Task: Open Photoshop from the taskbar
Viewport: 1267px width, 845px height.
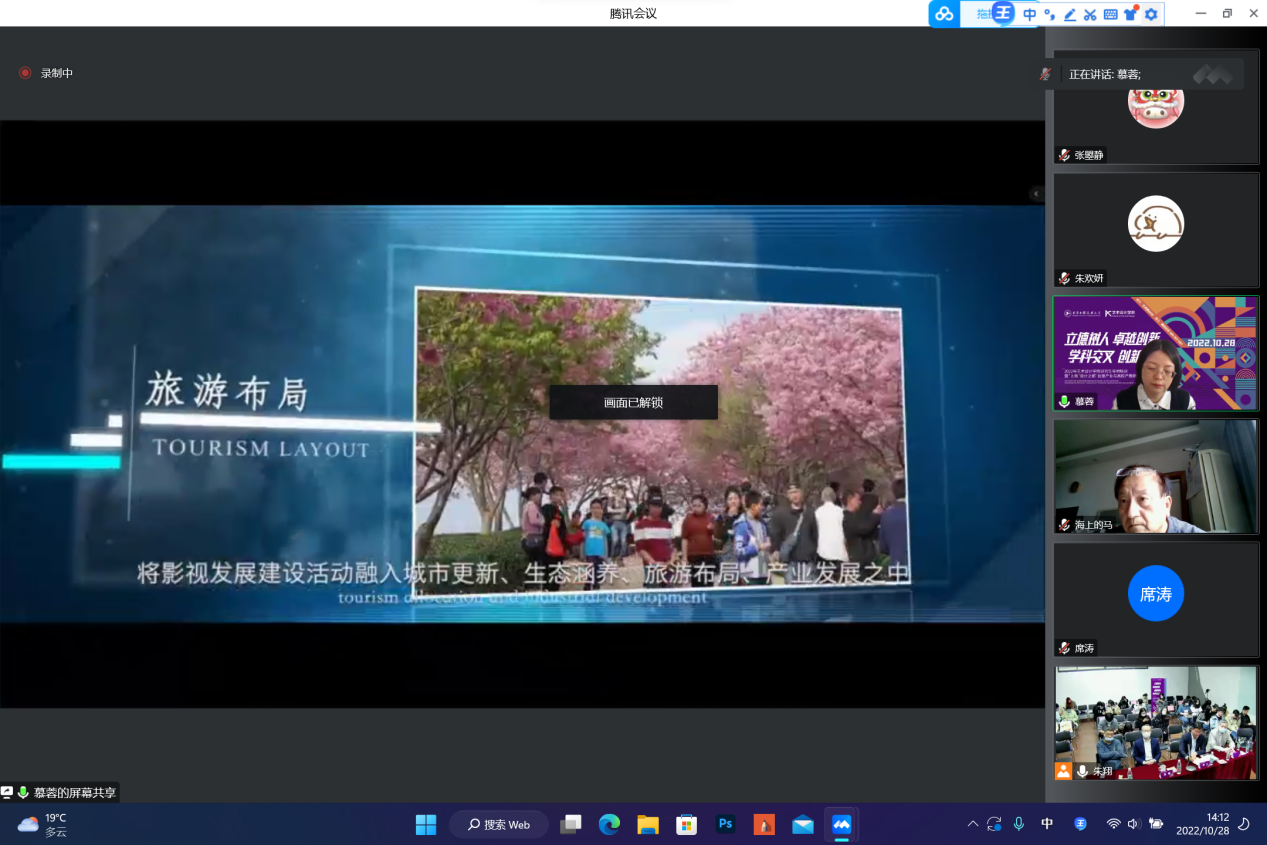Action: pyautogui.click(x=725, y=824)
